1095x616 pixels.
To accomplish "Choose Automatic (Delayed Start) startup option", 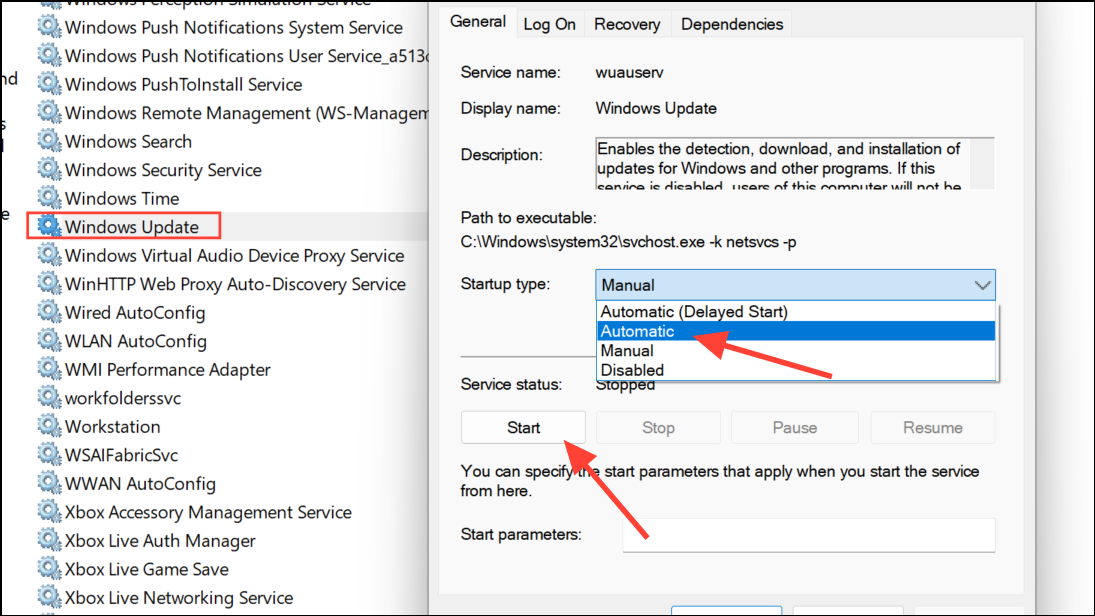I will pos(795,311).
